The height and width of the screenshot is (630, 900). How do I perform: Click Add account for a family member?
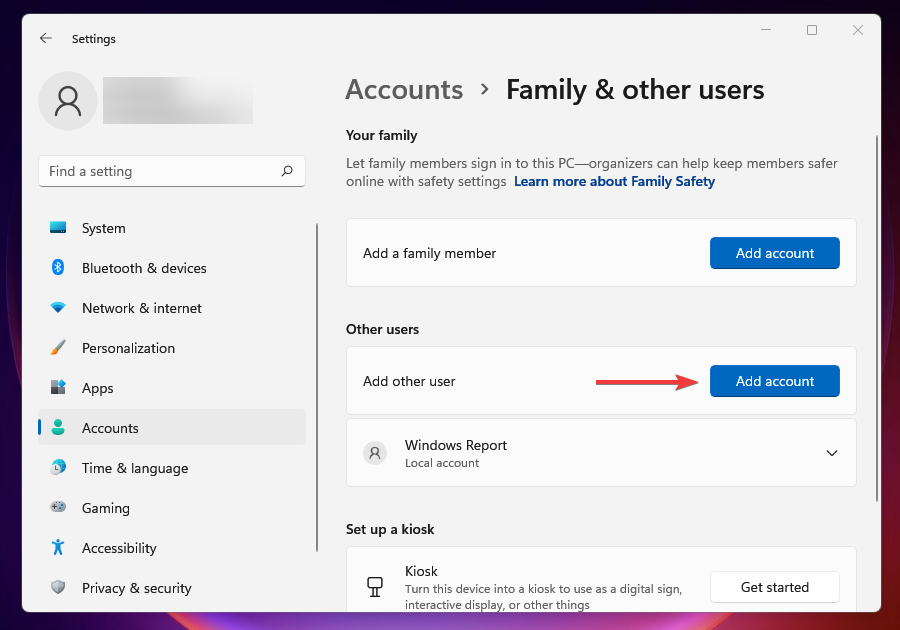coord(774,253)
